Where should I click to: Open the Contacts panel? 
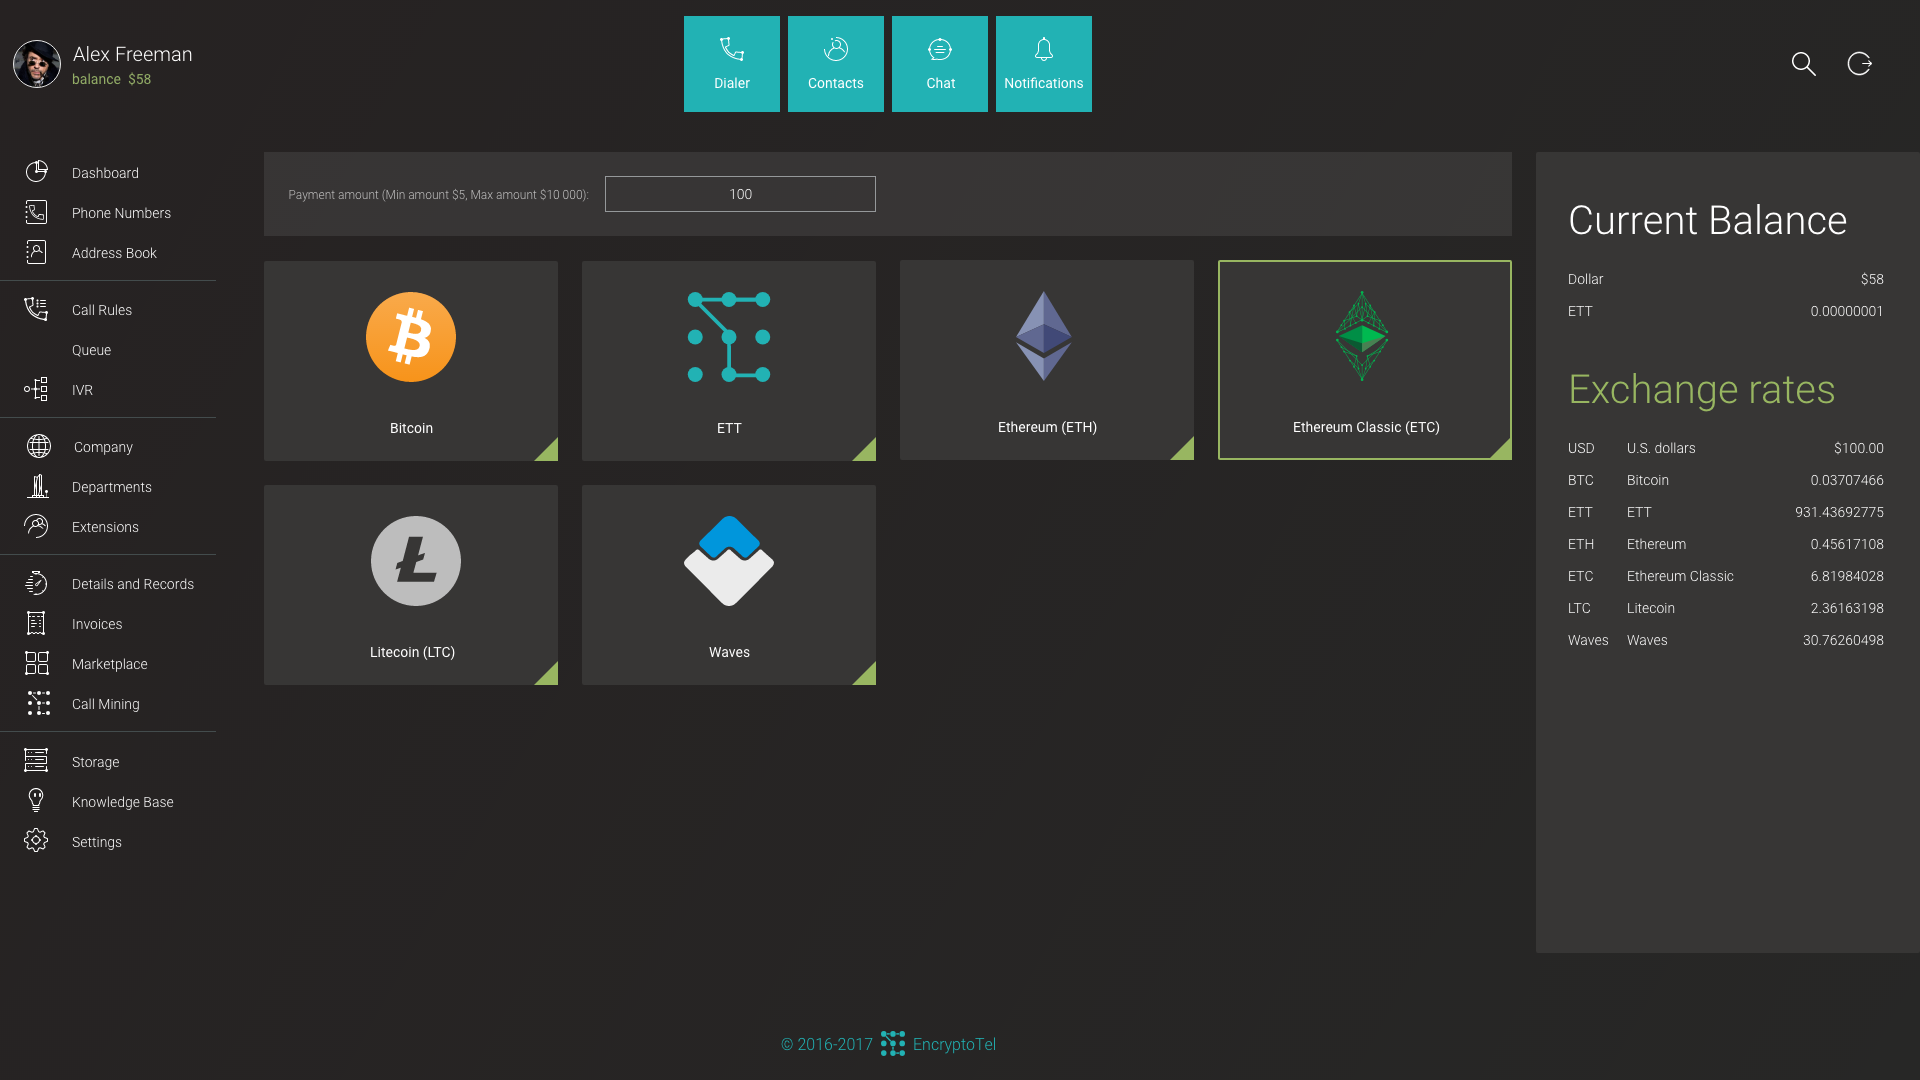coord(836,64)
